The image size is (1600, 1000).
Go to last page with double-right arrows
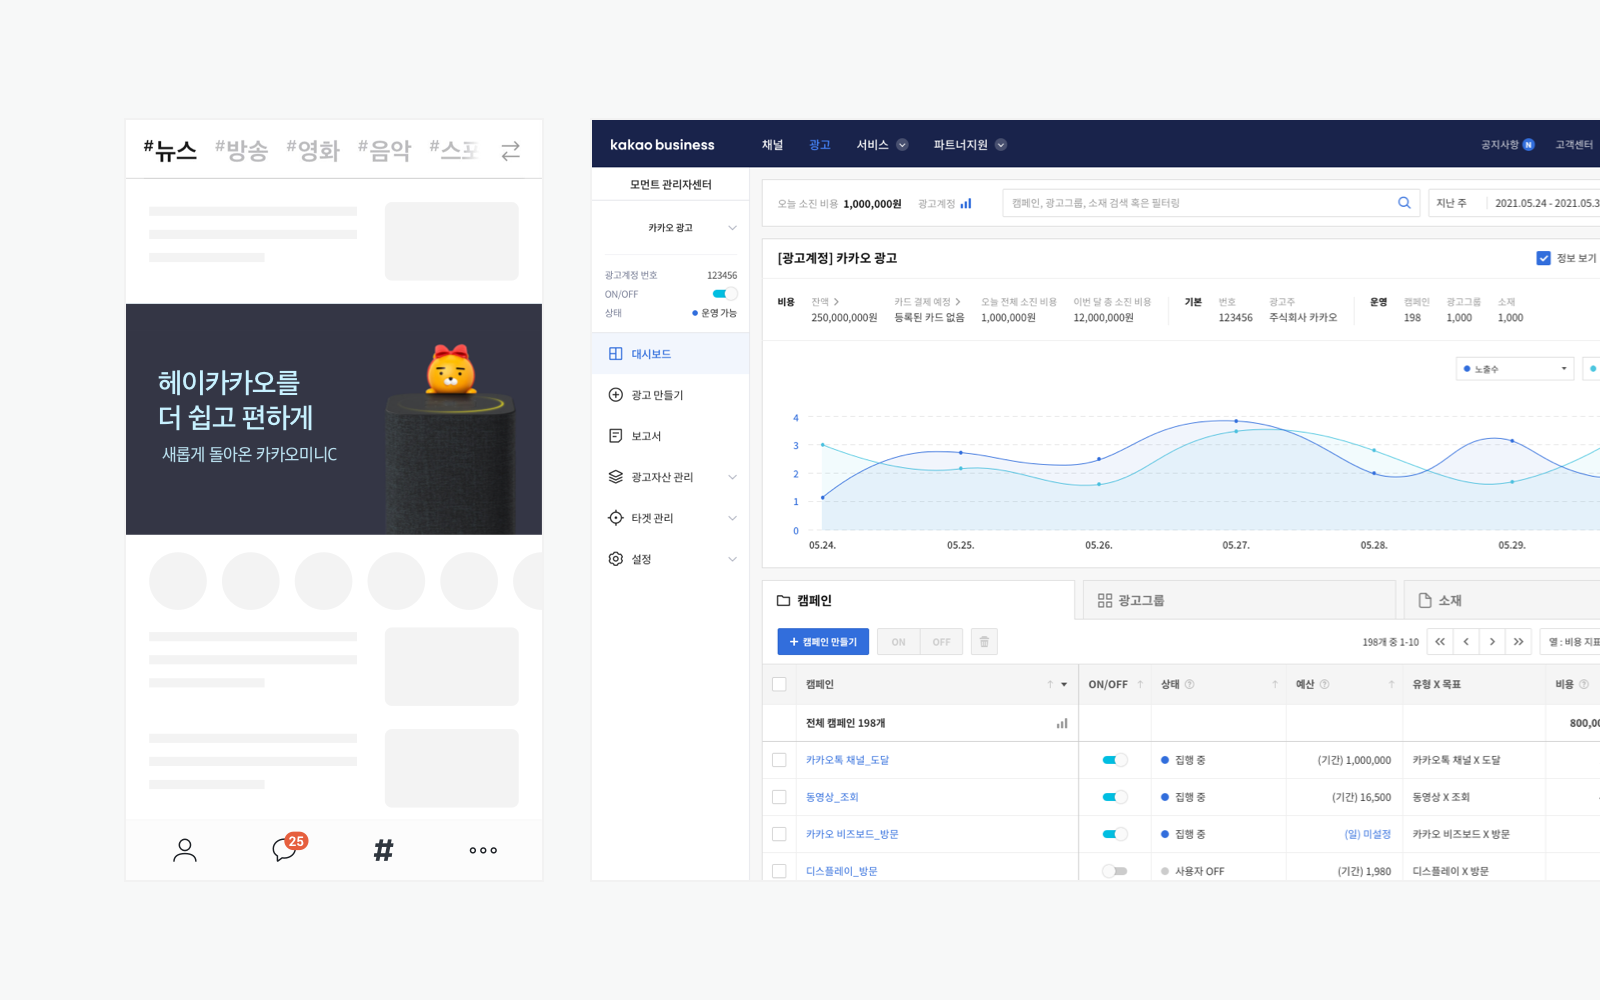(x=1518, y=642)
